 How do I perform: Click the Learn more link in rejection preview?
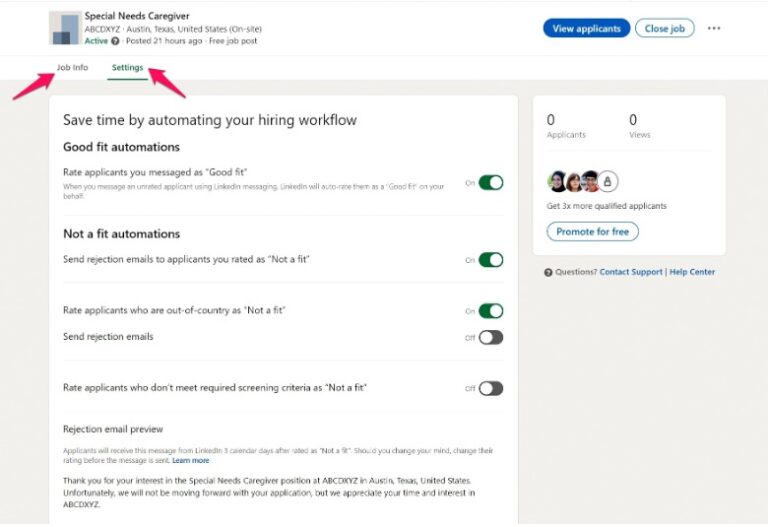point(191,460)
